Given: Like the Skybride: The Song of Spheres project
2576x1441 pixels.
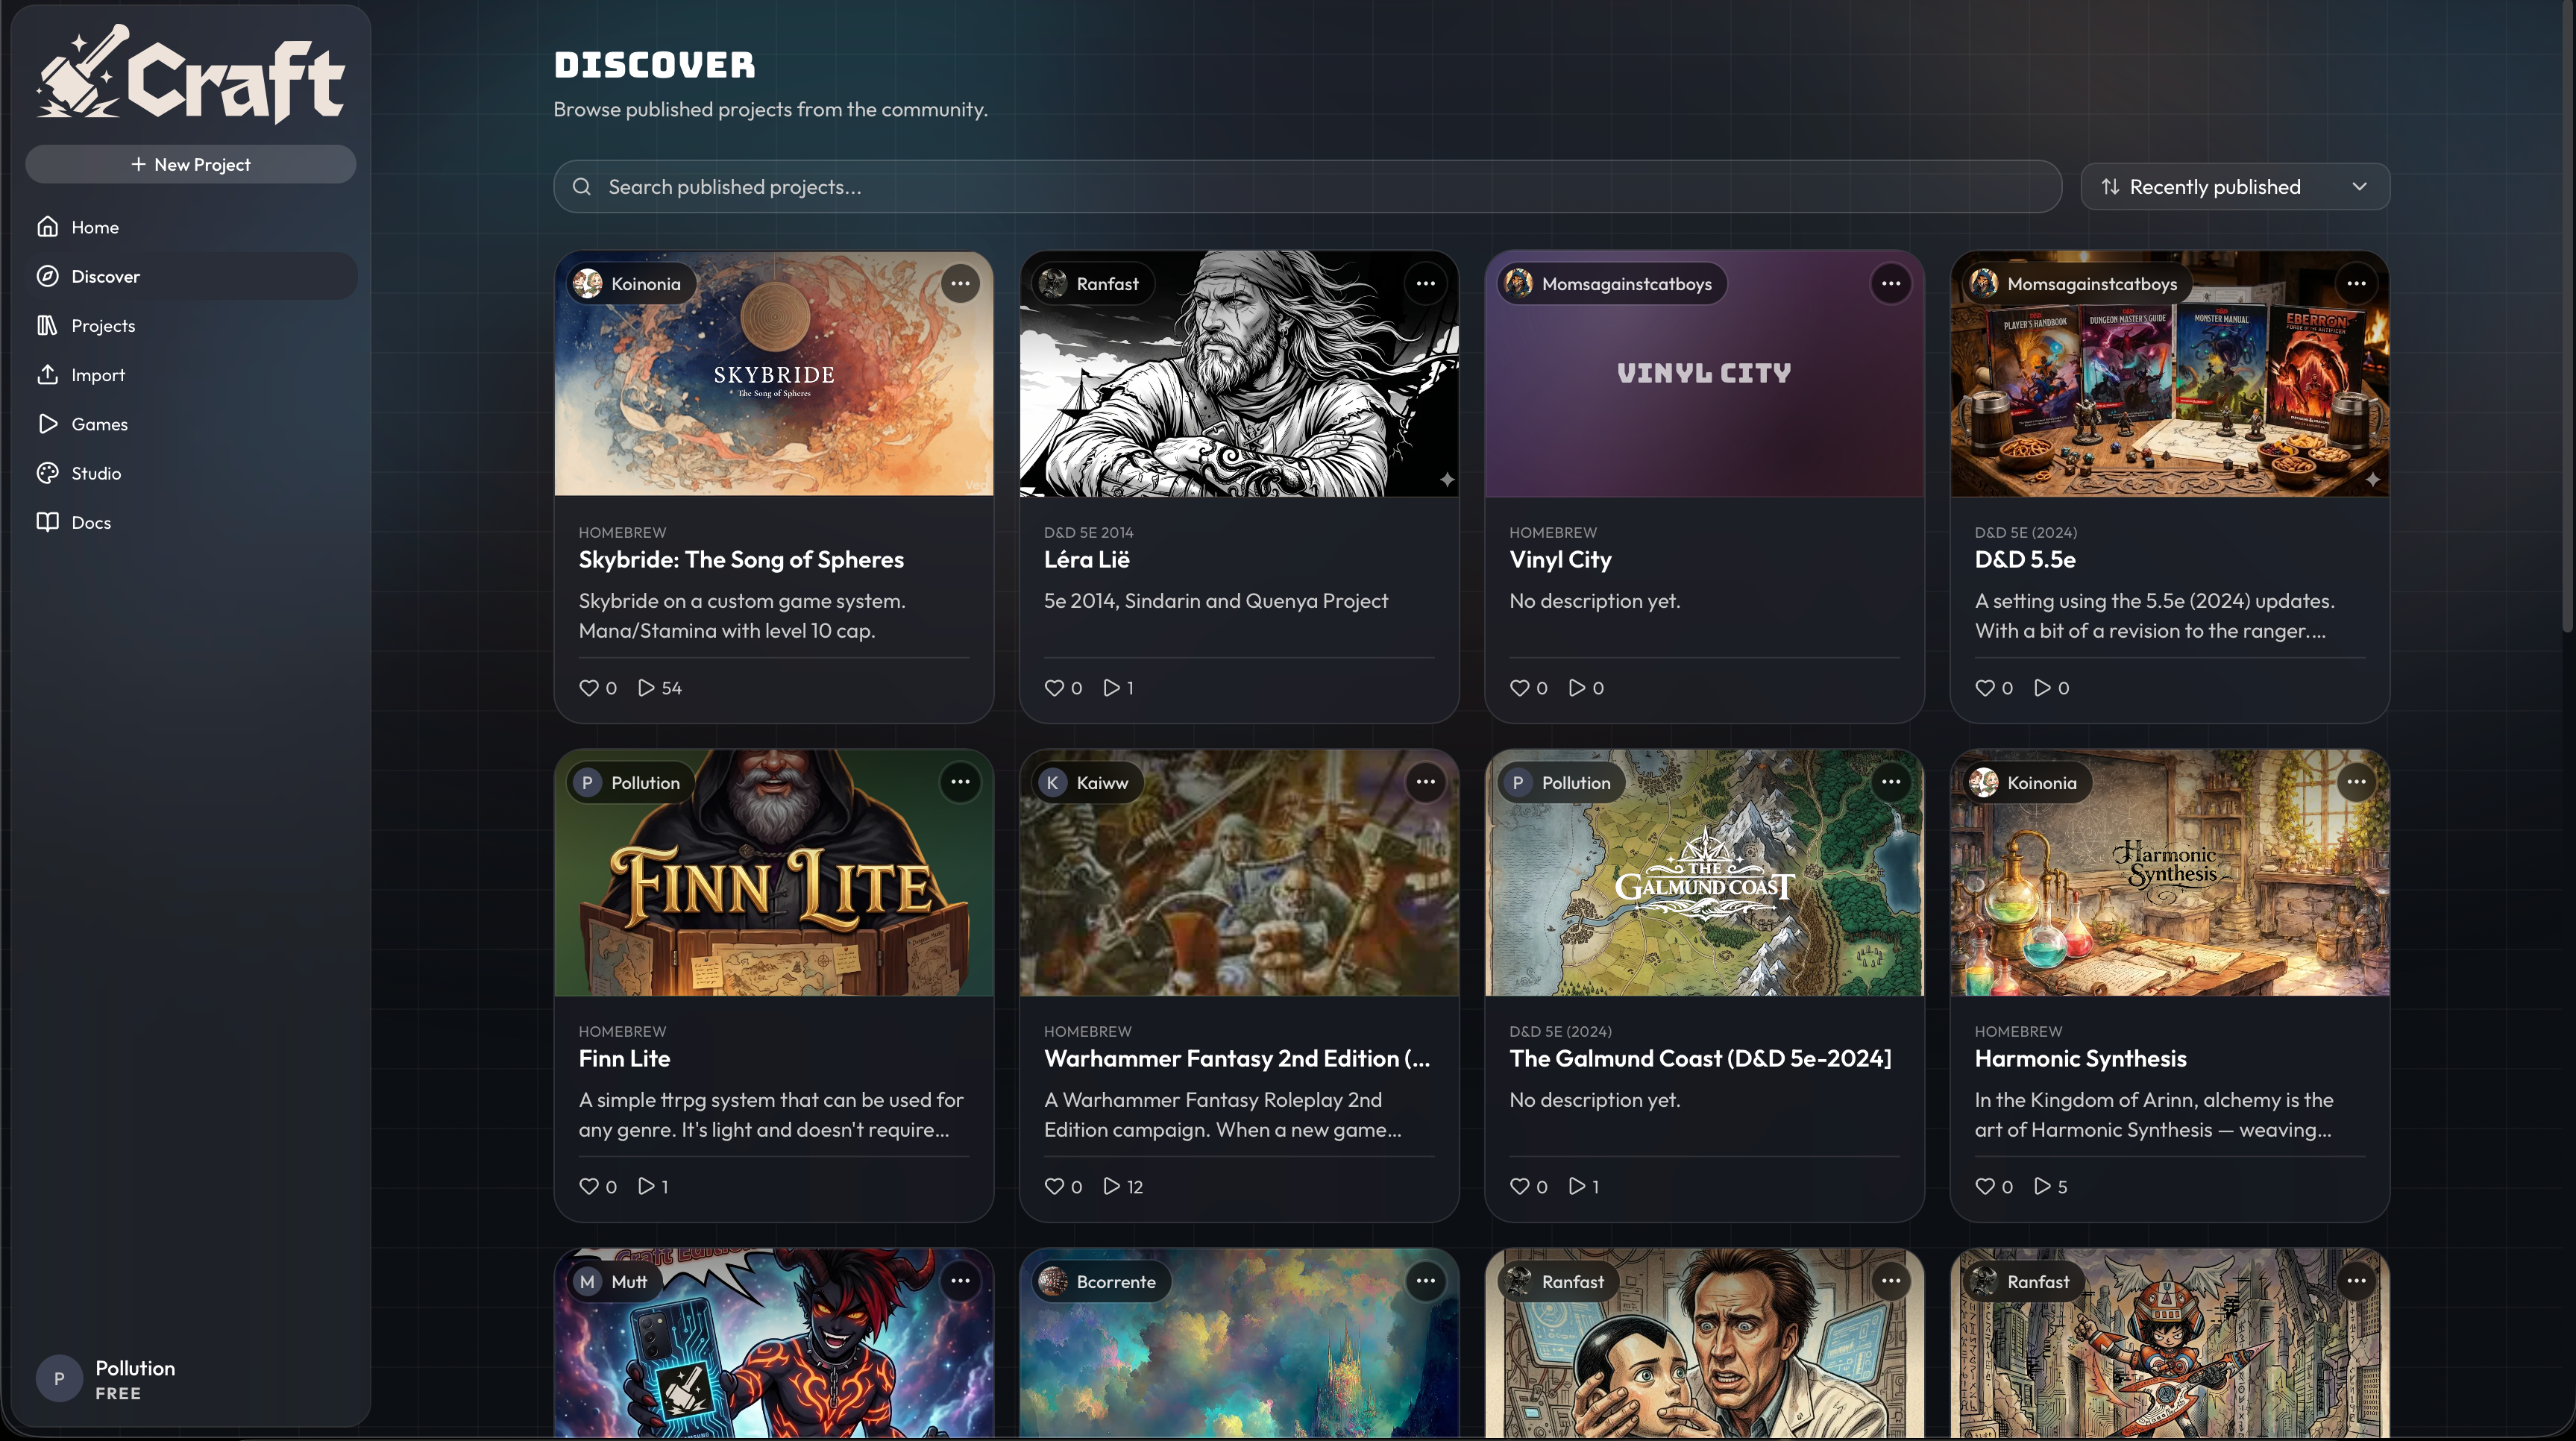Looking at the screenshot, I should click(589, 688).
